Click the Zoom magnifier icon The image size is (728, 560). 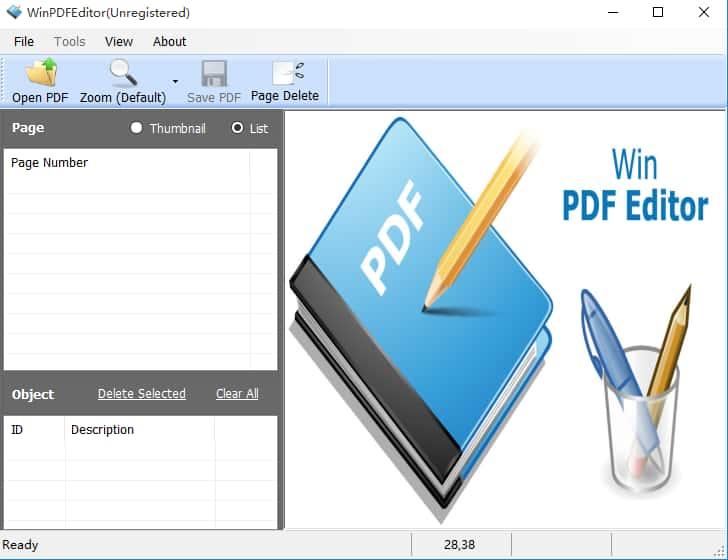coord(123,72)
